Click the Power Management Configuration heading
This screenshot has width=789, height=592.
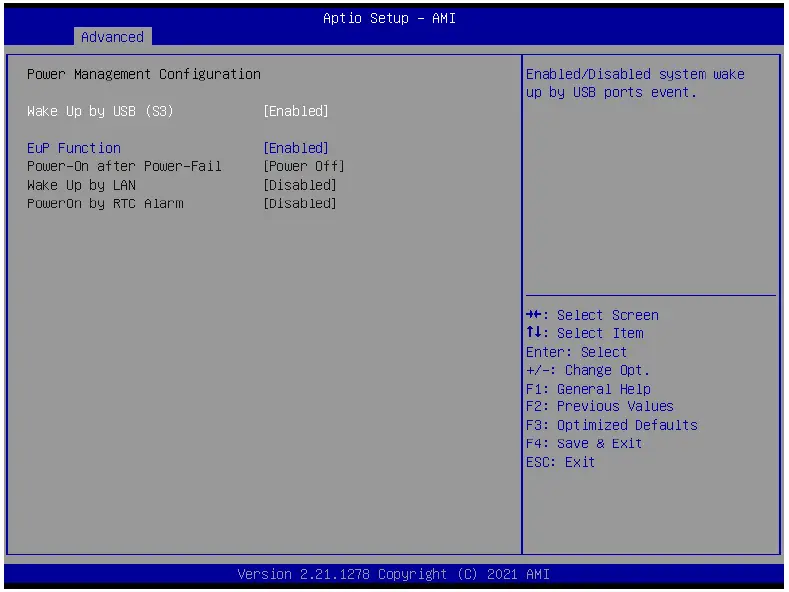(x=144, y=75)
